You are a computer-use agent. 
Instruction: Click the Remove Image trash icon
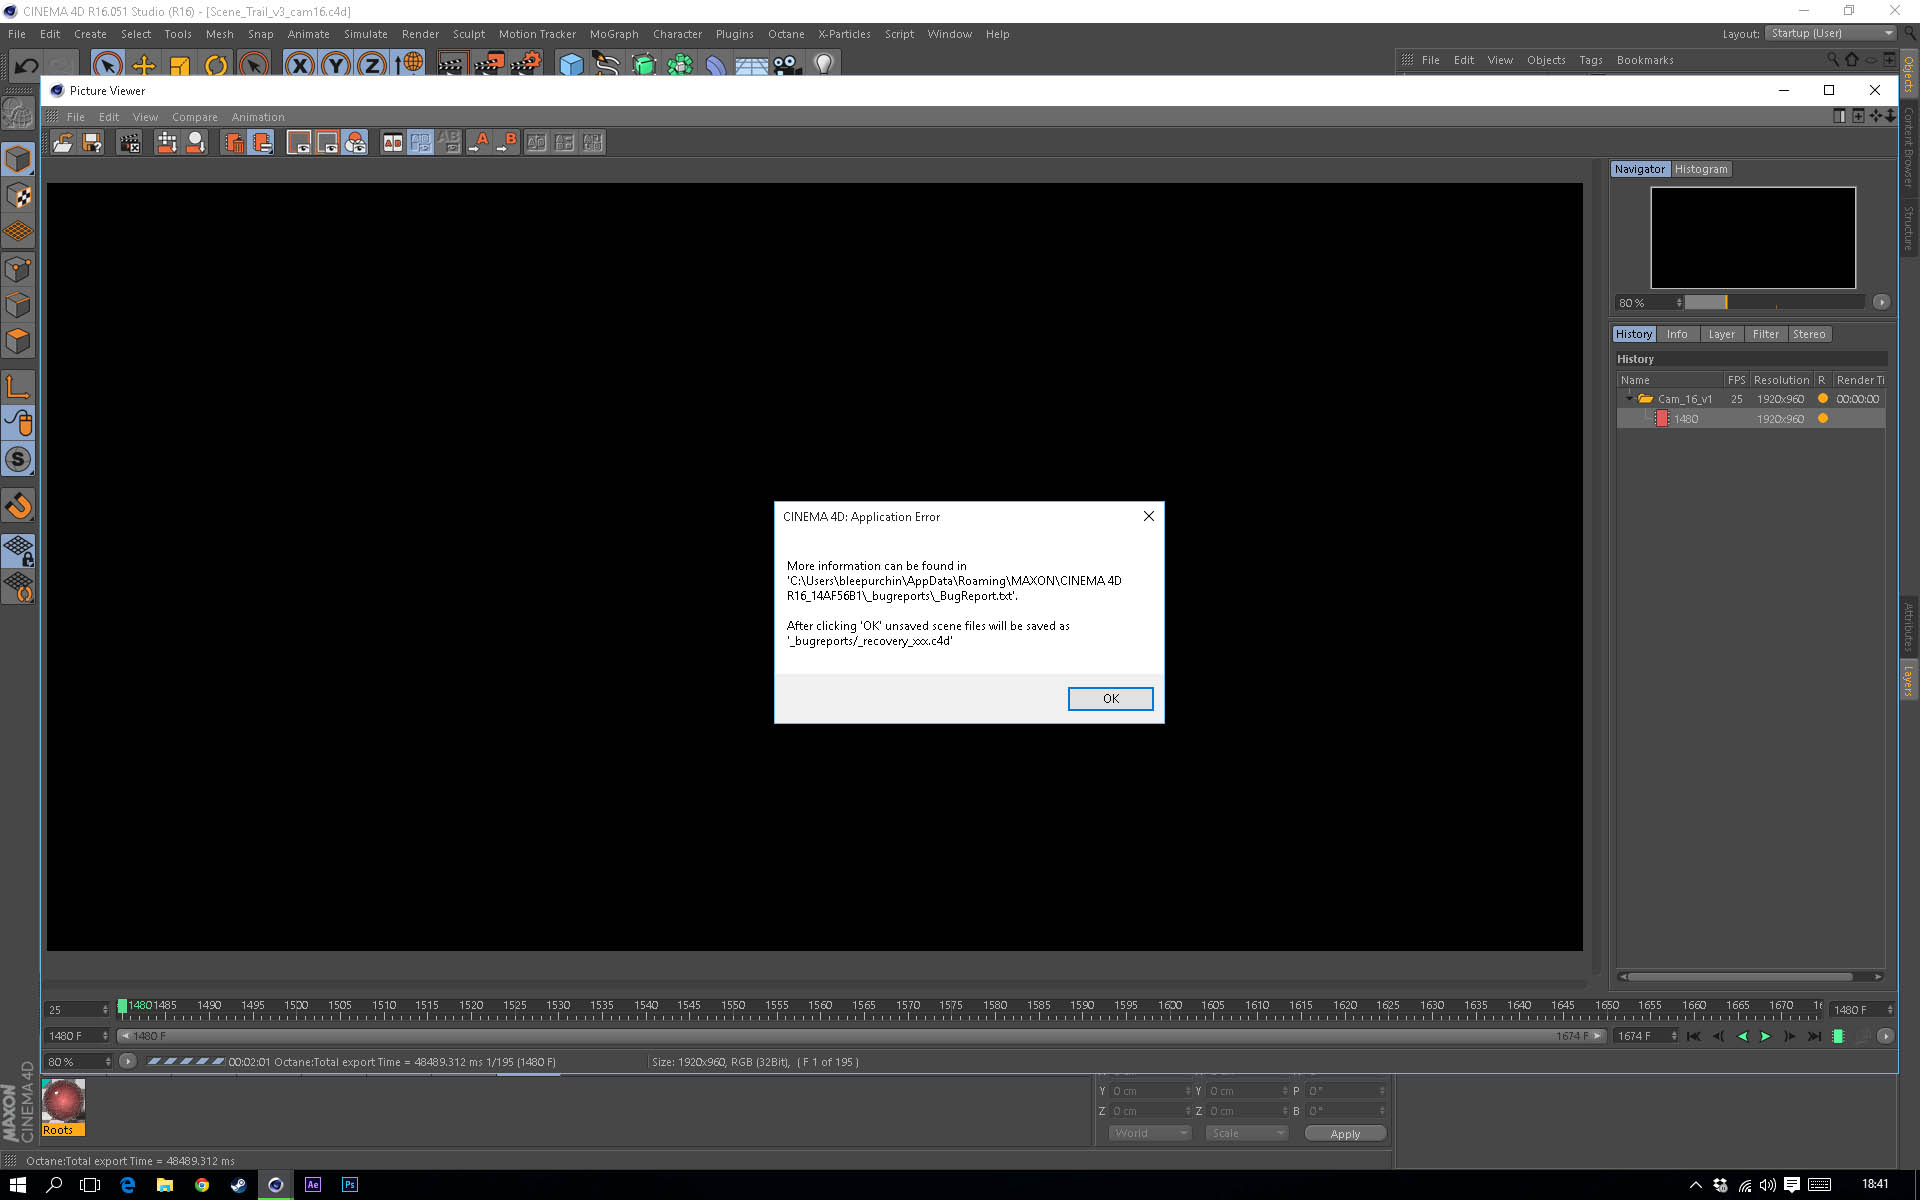coord(233,143)
